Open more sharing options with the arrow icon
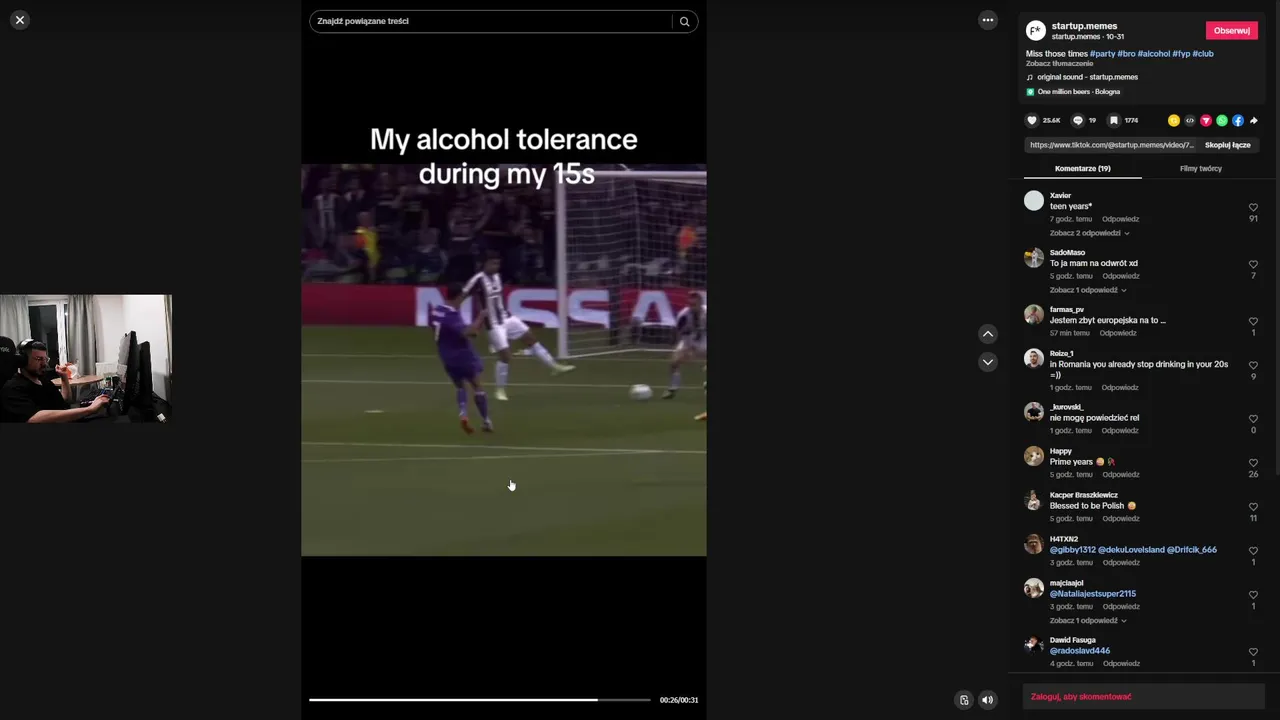This screenshot has width=1280, height=720. pyautogui.click(x=1254, y=121)
